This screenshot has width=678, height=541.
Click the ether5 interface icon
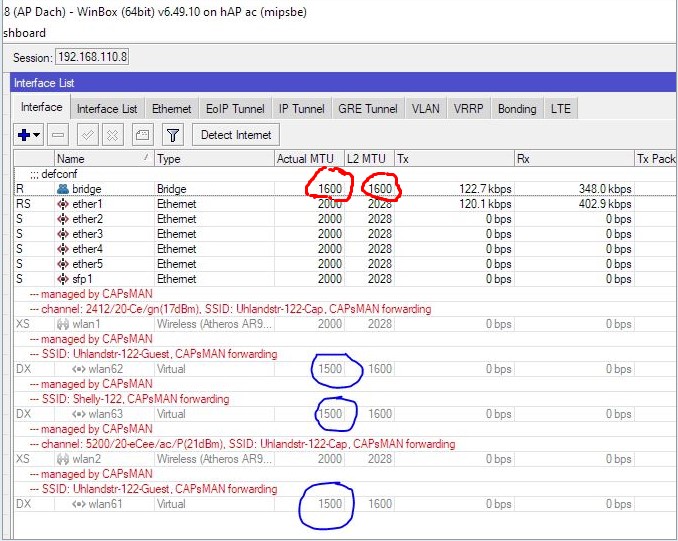click(x=63, y=264)
